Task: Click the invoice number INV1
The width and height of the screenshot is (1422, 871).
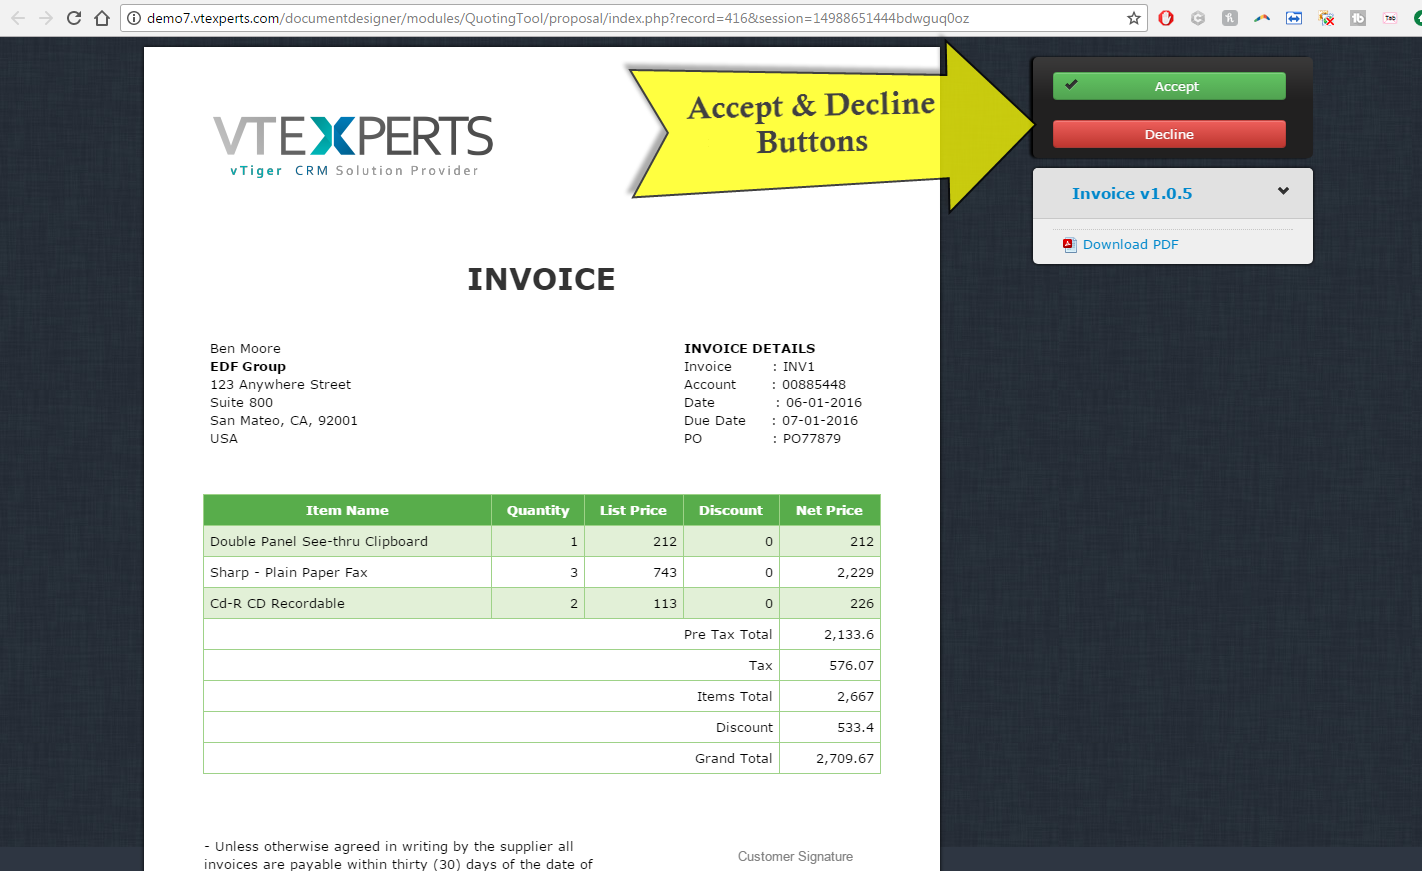Action: click(x=798, y=366)
